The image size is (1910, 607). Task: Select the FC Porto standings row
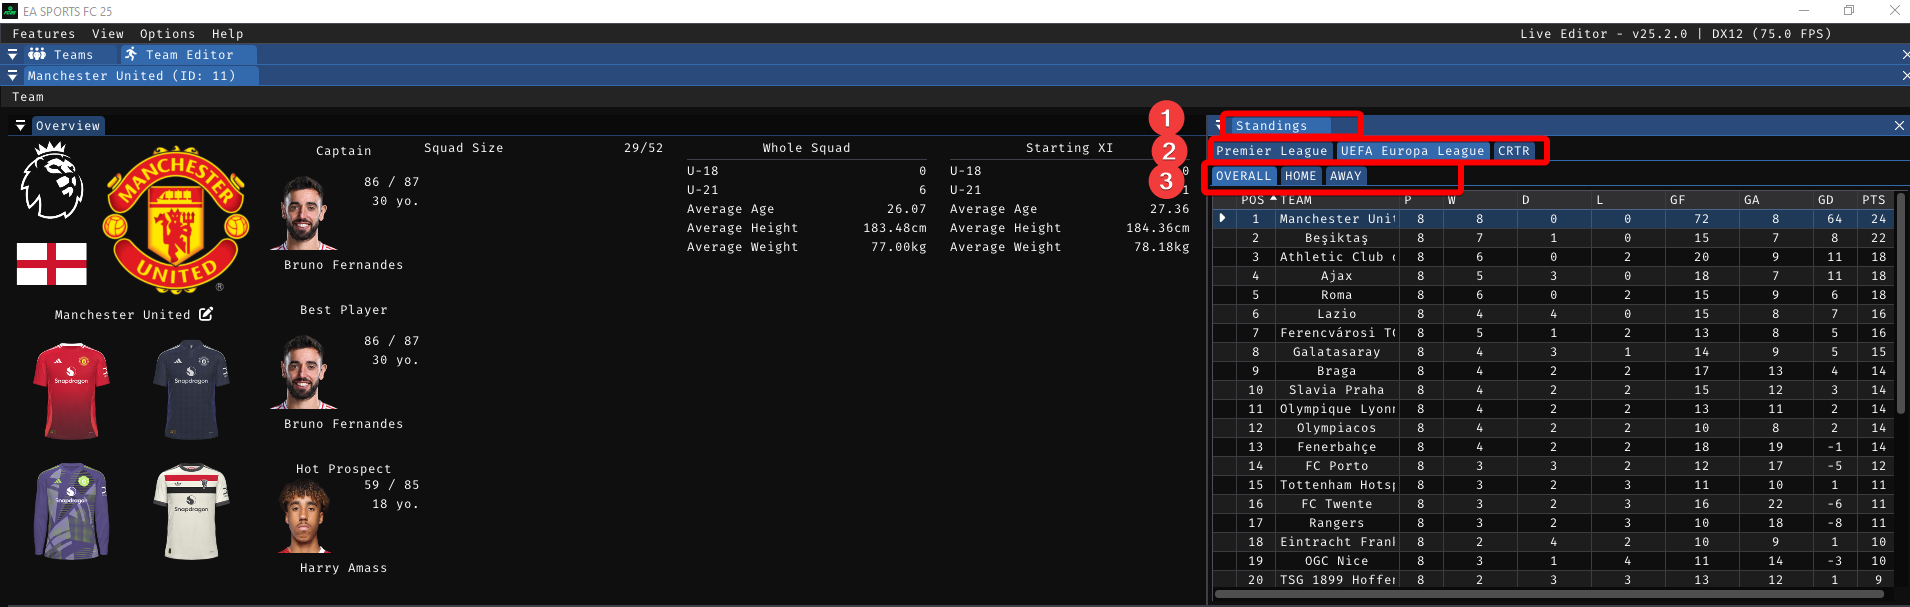pos(1553,466)
